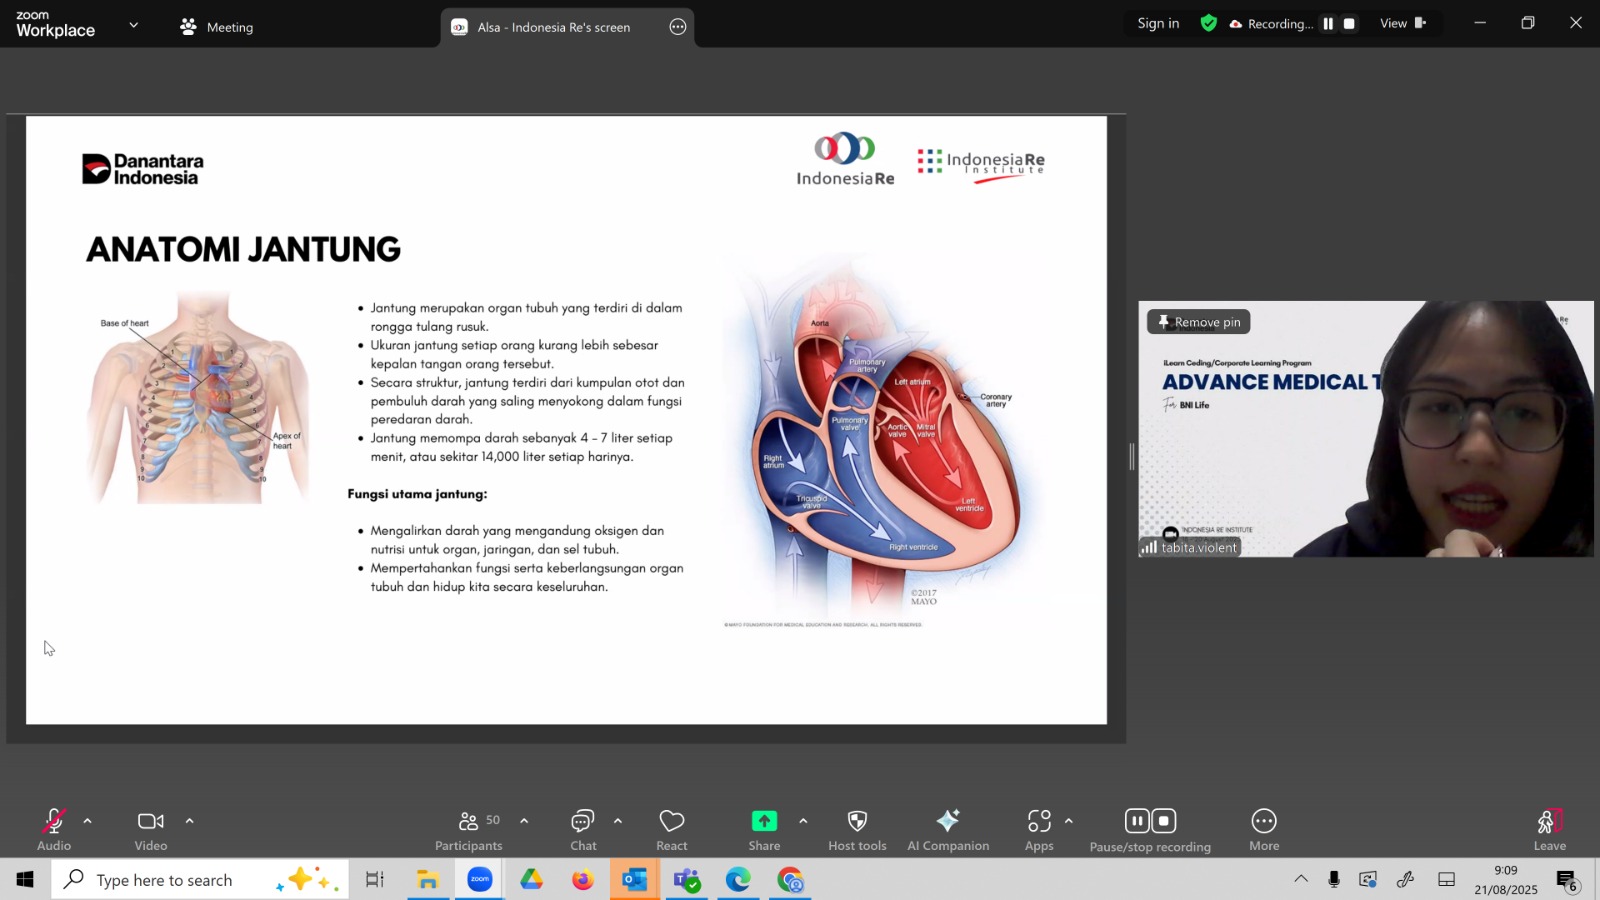Launch the AI Companion
Screen dimensions: 1600x900
(x=947, y=829)
